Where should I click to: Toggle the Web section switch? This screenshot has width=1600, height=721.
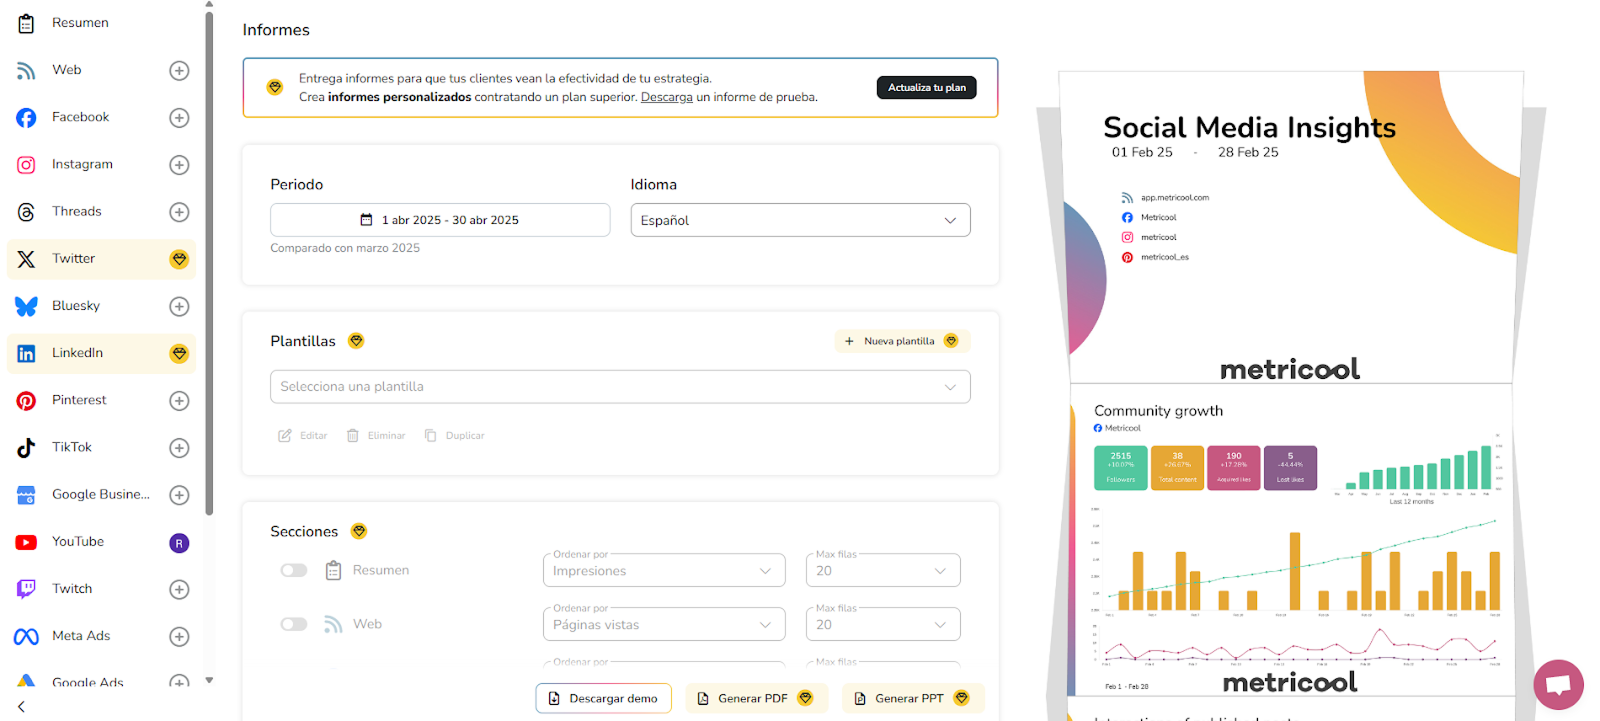[294, 624]
